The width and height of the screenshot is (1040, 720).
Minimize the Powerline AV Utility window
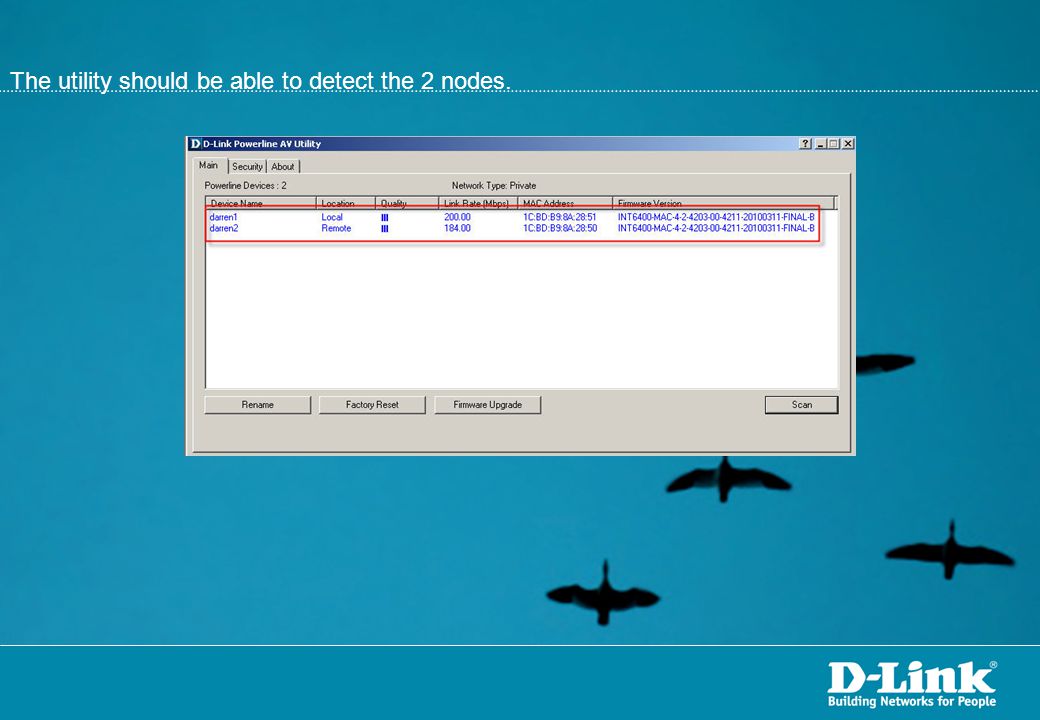pos(821,143)
